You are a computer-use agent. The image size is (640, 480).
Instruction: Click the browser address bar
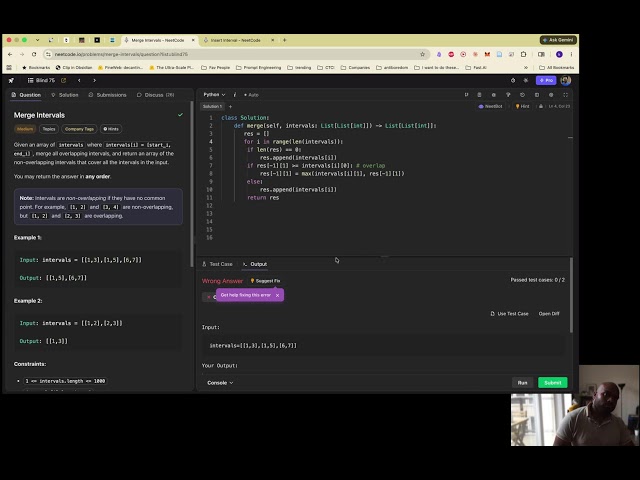click(235, 54)
